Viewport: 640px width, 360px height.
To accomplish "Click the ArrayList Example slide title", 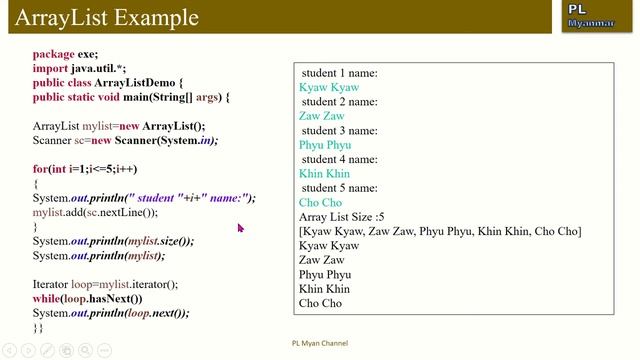I will 107,18.
